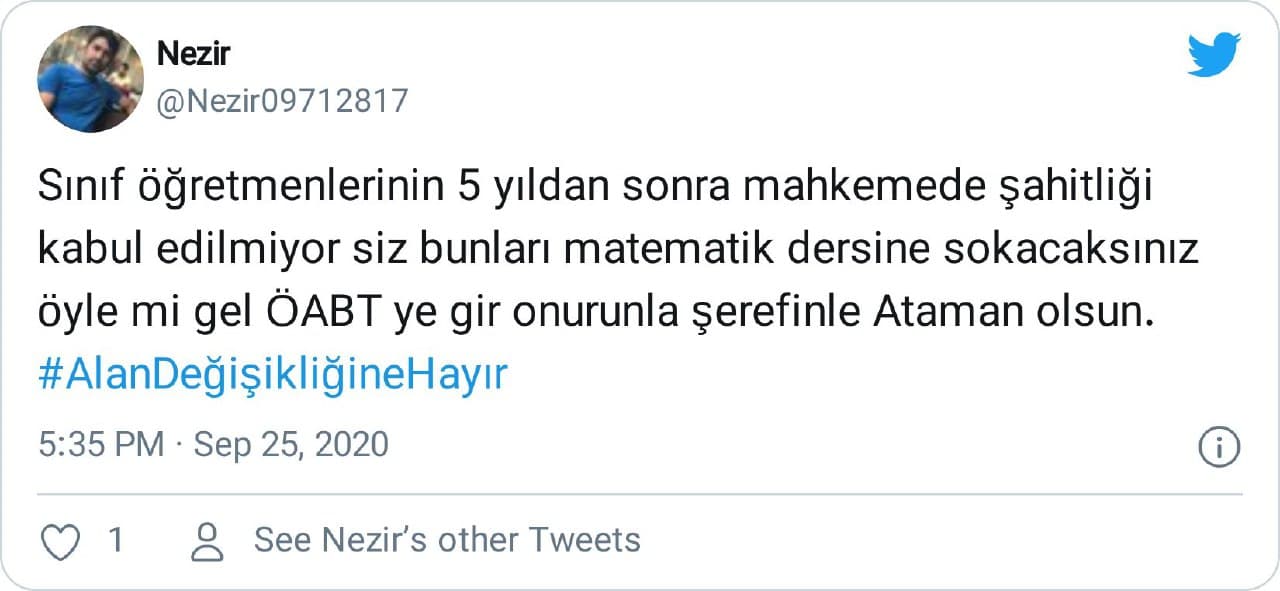Screen dimensions: 1280x591
Task: Click the like count number 1
Action: click(x=115, y=541)
